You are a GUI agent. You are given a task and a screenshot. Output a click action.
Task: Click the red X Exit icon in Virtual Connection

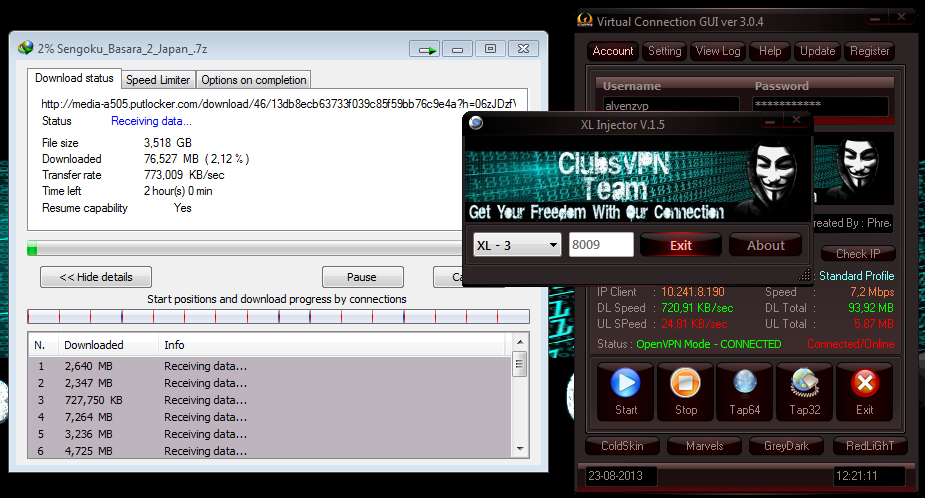point(865,391)
